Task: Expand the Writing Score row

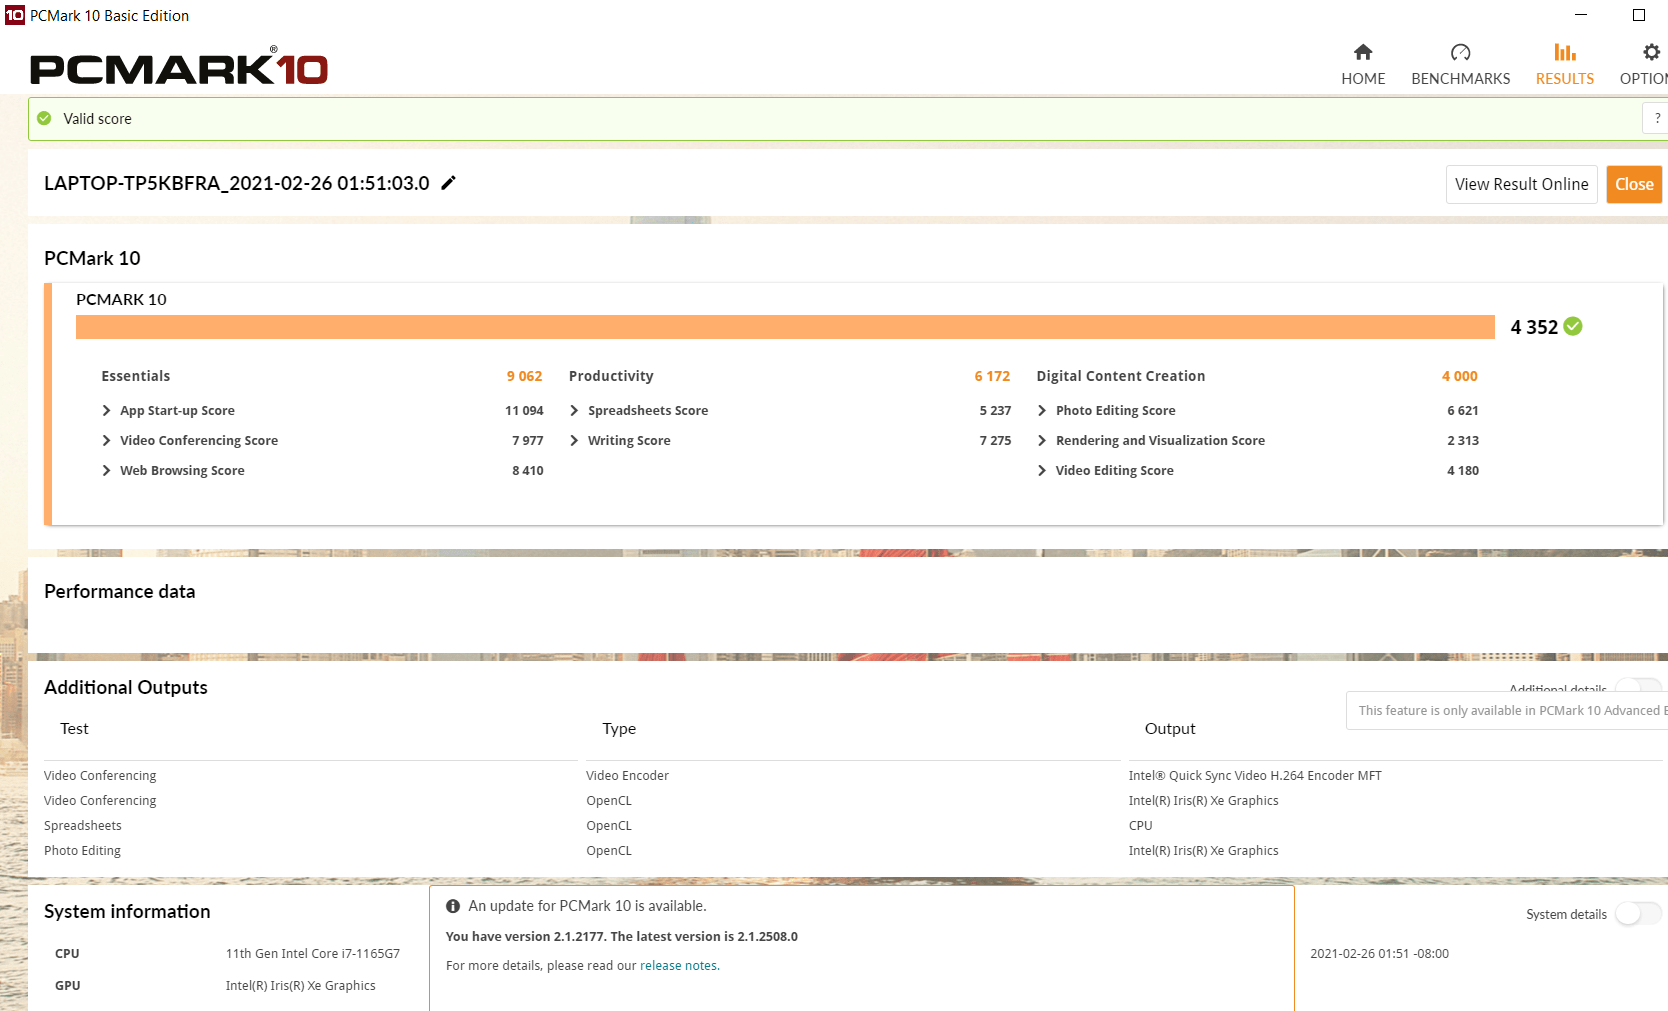Action: pos(575,441)
